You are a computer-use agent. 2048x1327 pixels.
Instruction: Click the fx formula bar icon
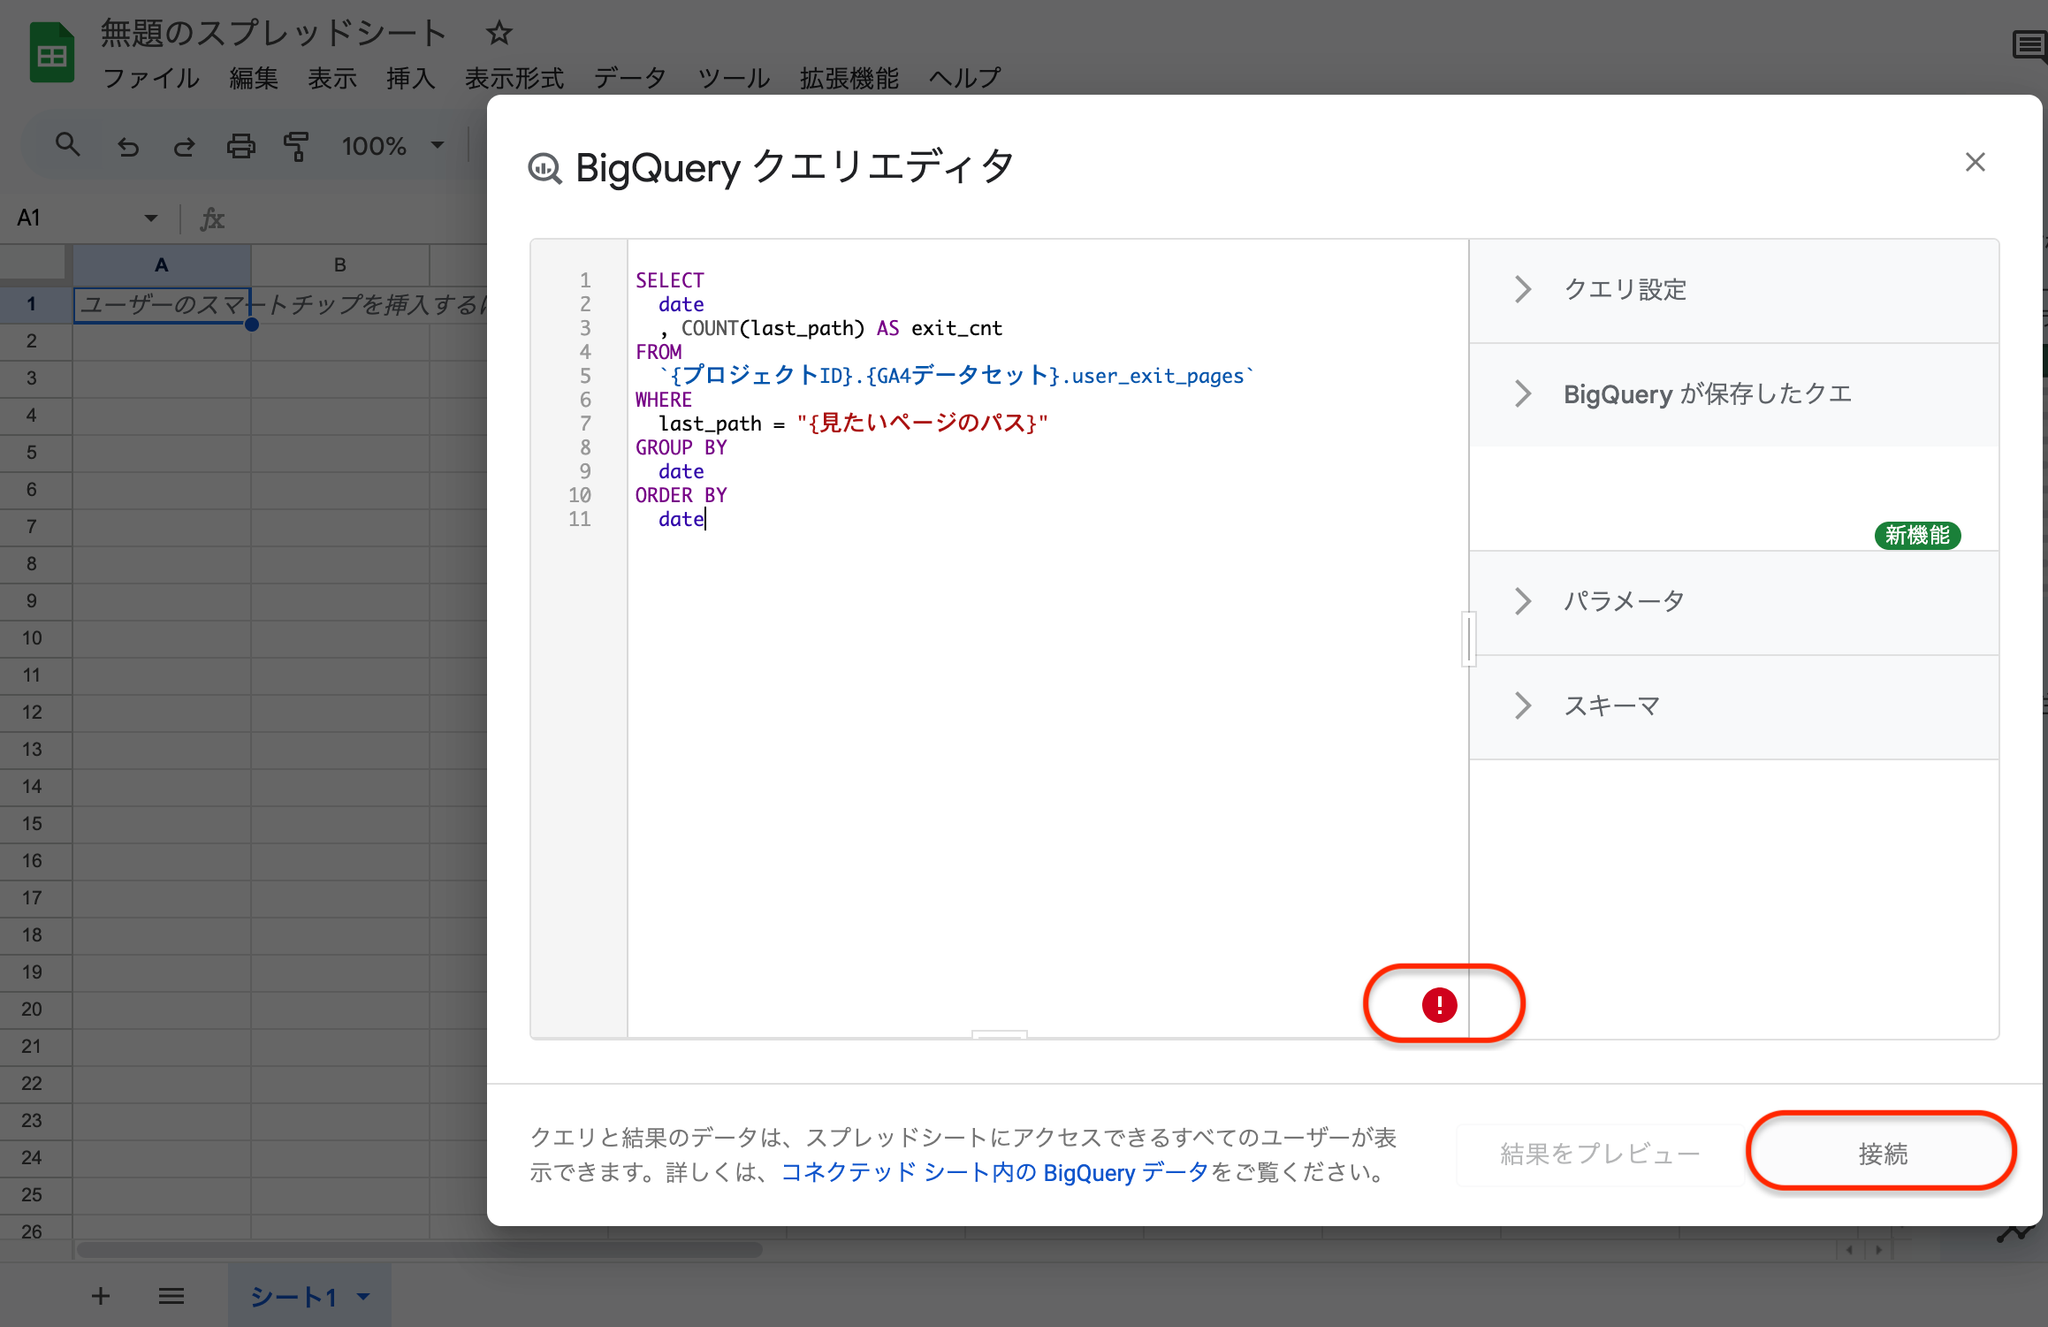pyautogui.click(x=212, y=218)
